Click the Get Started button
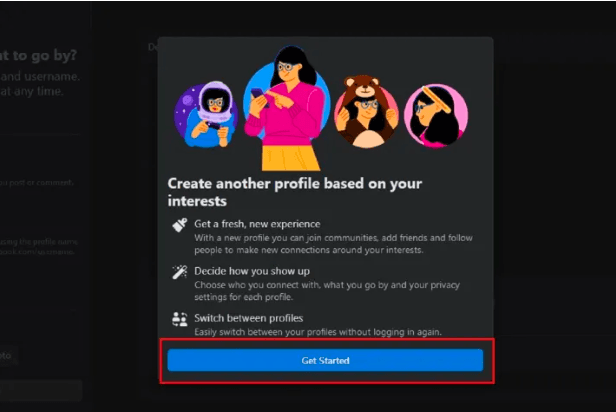616x412 pixels. pyautogui.click(x=325, y=360)
